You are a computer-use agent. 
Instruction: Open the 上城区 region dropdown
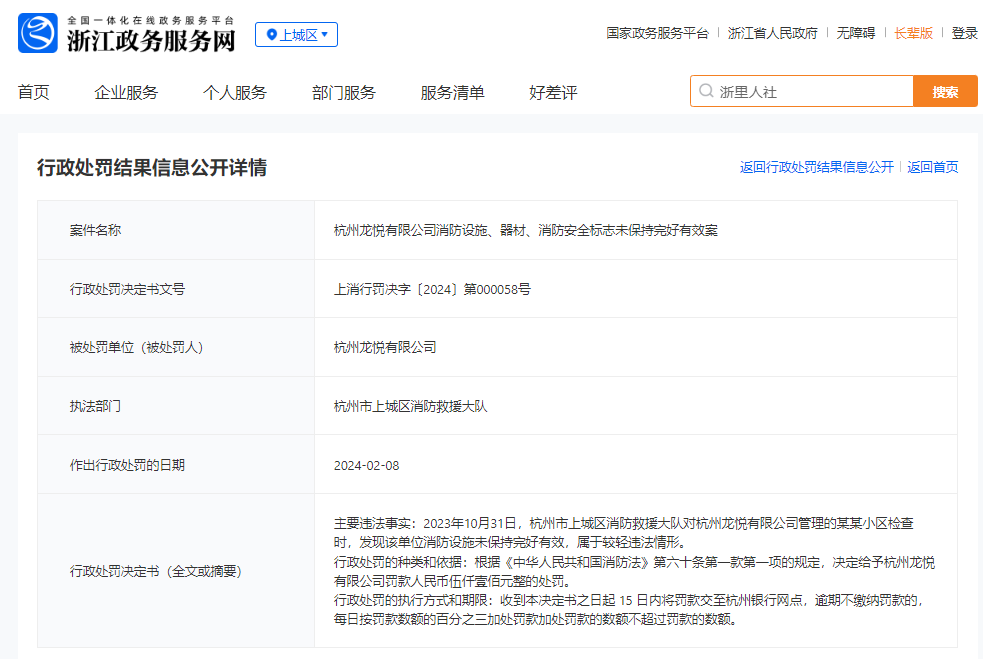tap(297, 34)
